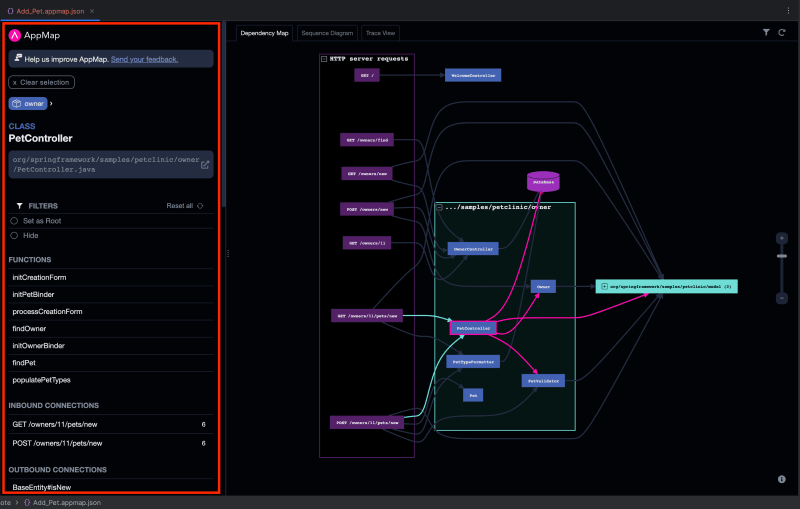Click the PetController.java file path box
The image size is (800, 509).
click(x=111, y=164)
